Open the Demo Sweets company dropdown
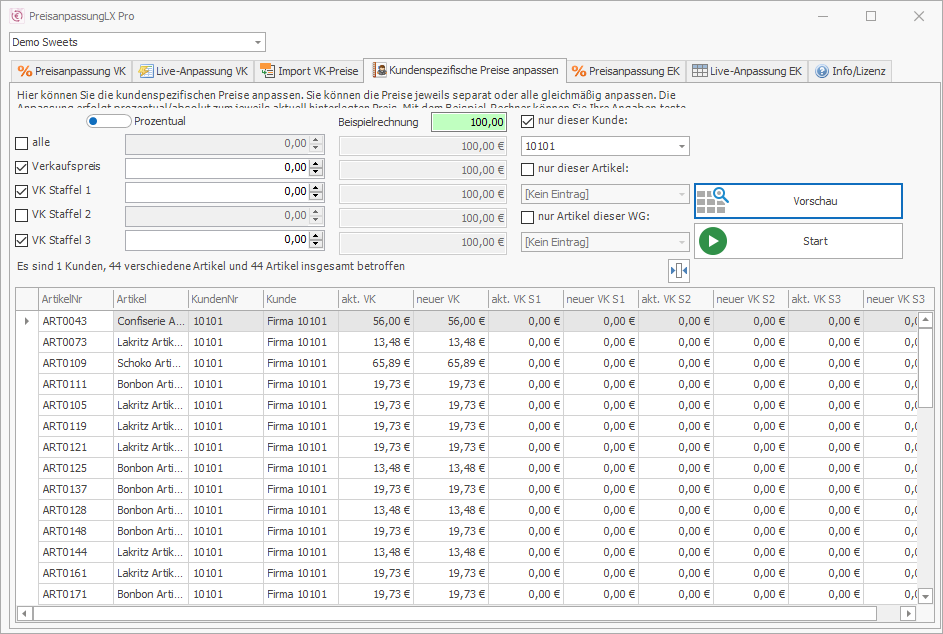Image resolution: width=943 pixels, height=634 pixels. (258, 42)
